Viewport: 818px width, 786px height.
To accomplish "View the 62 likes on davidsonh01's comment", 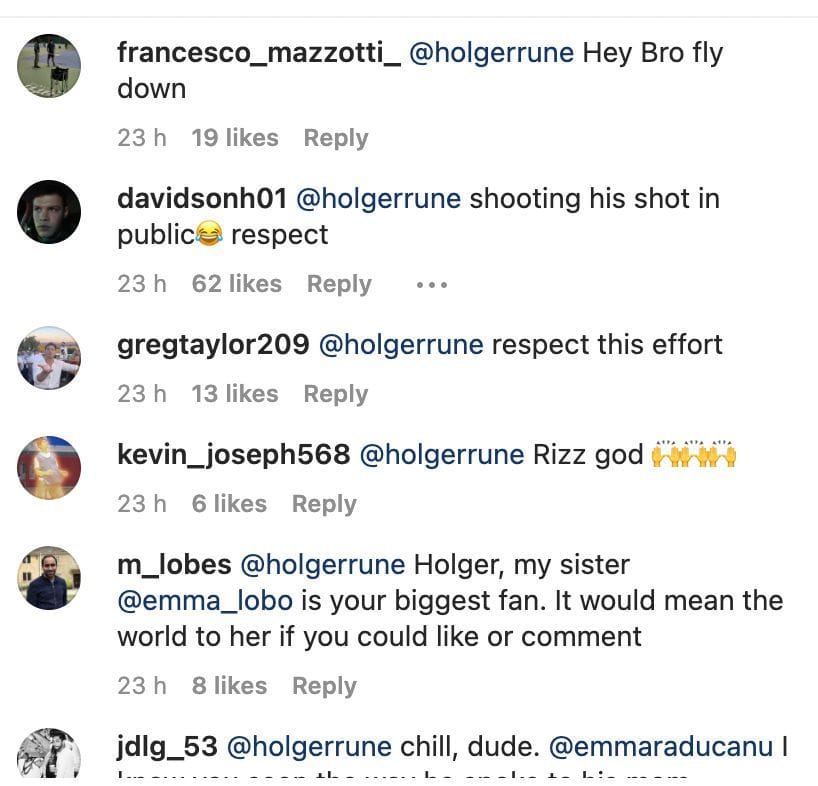I will coord(236,284).
